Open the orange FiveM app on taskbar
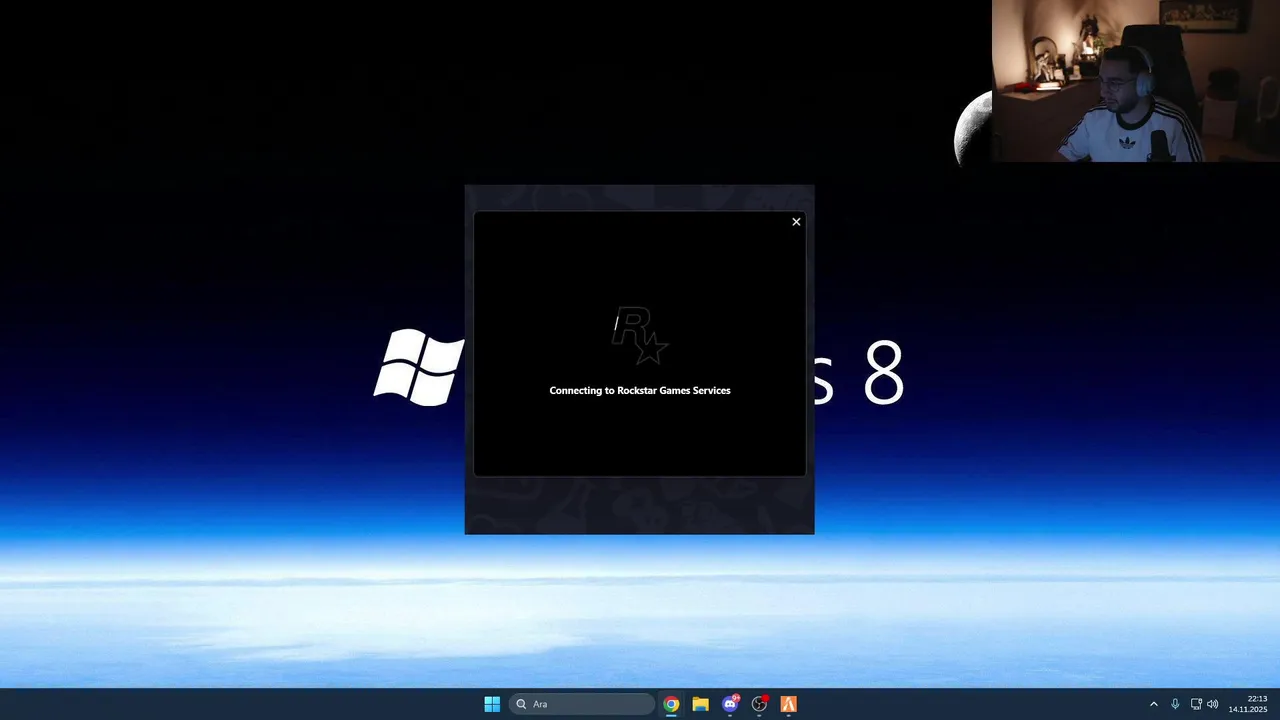1280x720 pixels. click(788, 704)
